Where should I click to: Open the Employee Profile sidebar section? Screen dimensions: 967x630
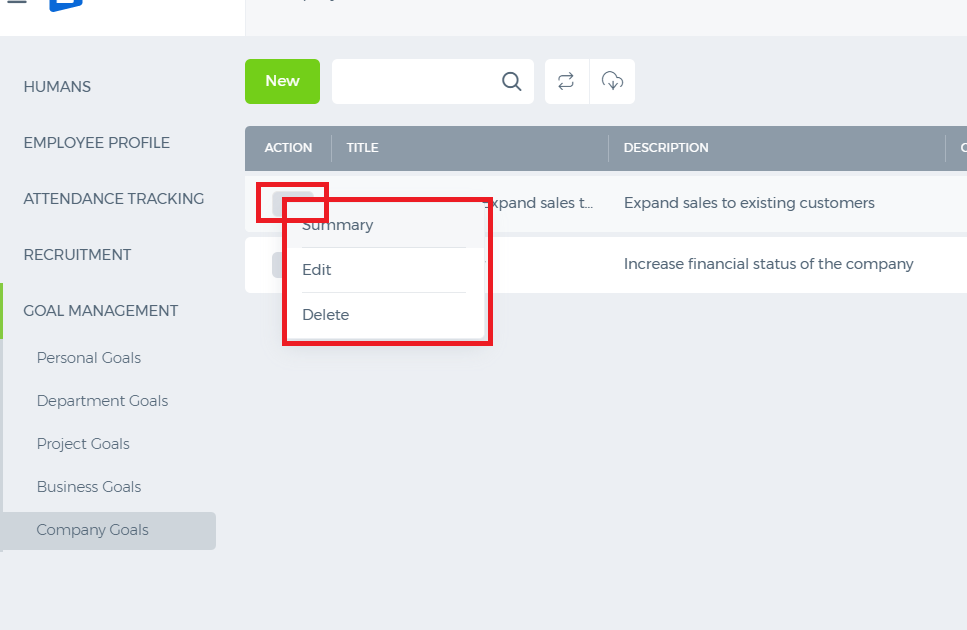(97, 143)
